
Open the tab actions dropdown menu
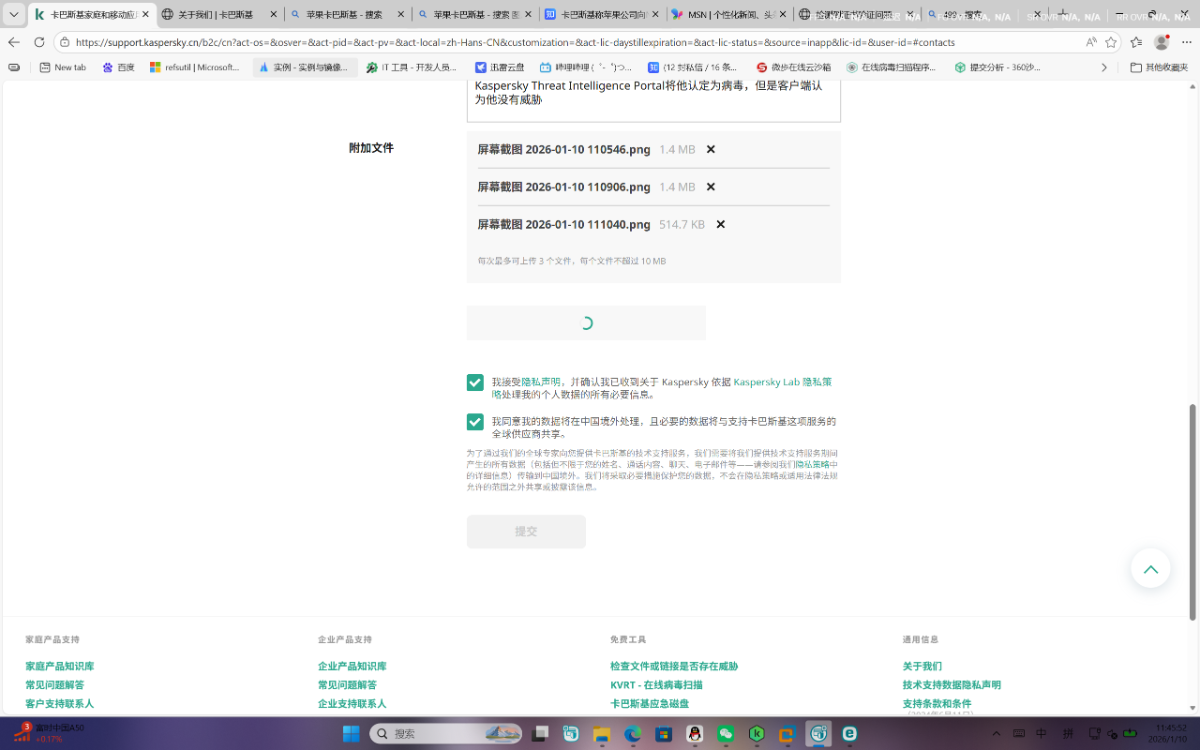pyautogui.click(x=14, y=15)
